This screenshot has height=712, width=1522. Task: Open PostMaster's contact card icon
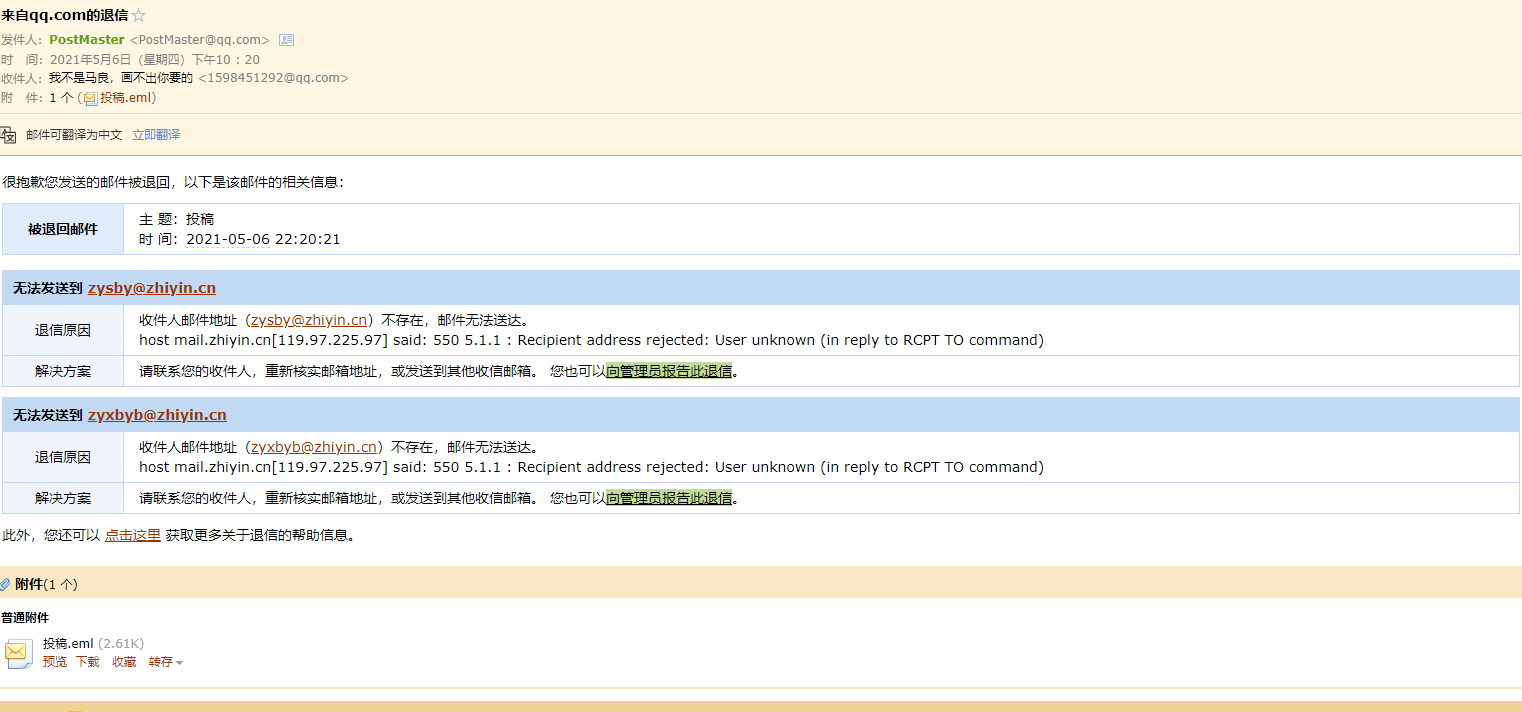(286, 40)
